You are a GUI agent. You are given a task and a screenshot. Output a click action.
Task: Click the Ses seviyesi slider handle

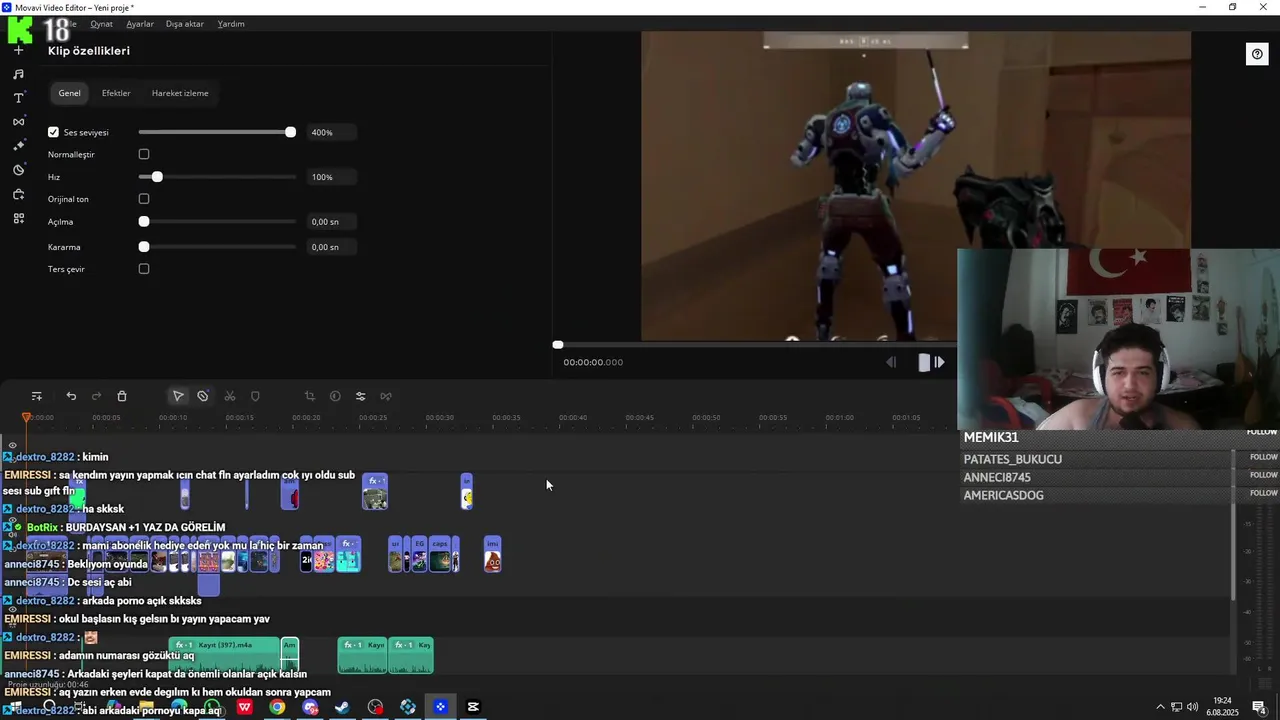click(290, 132)
